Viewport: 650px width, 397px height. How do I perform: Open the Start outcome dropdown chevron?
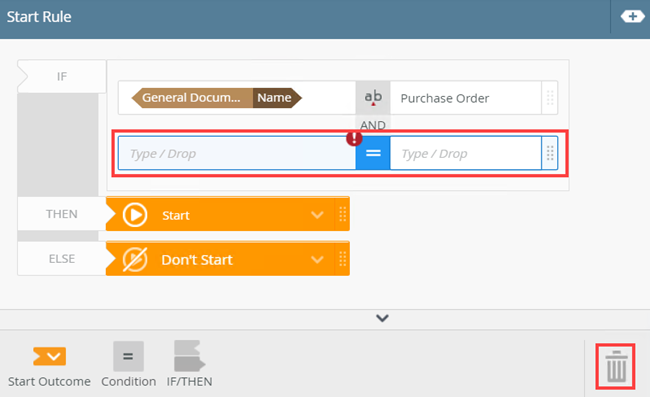(317, 215)
